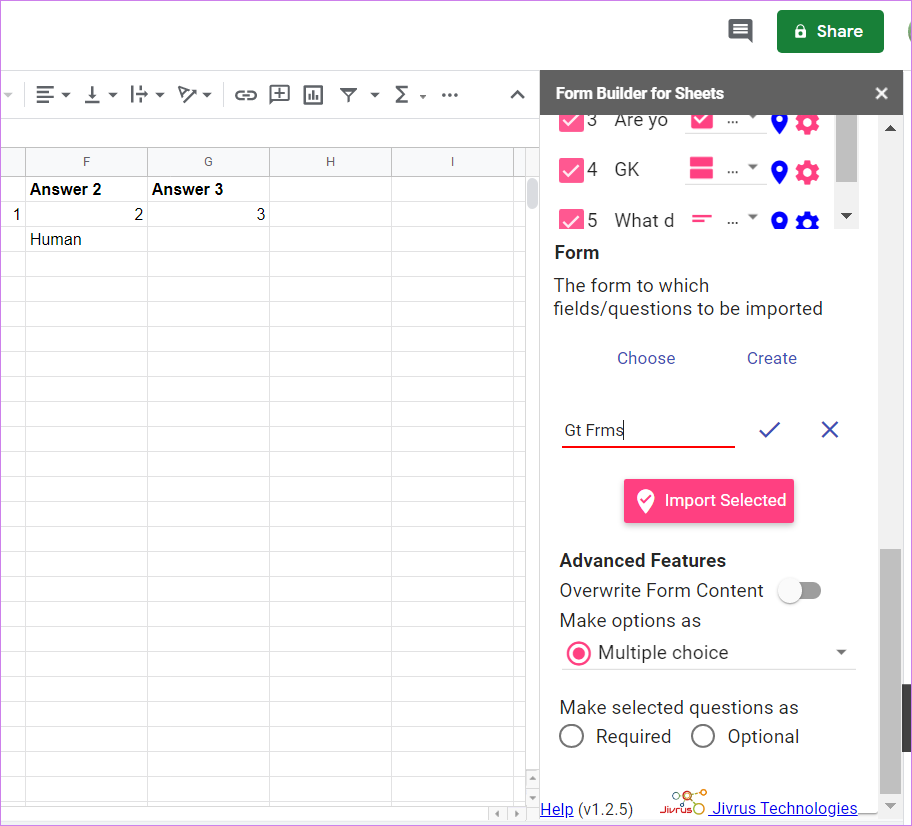912x826 pixels.
Task: Click the form name input field
Action: coord(647,431)
